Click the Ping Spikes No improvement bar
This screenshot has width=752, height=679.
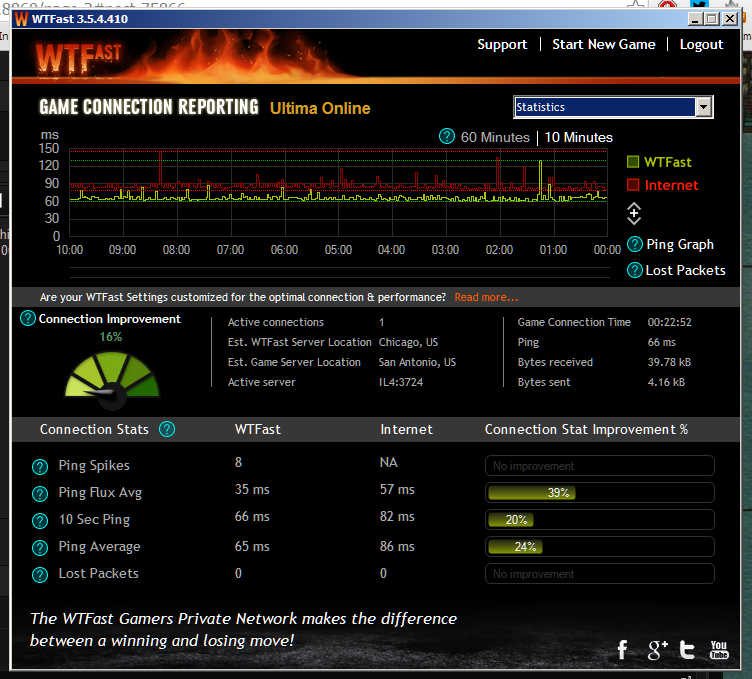point(599,466)
